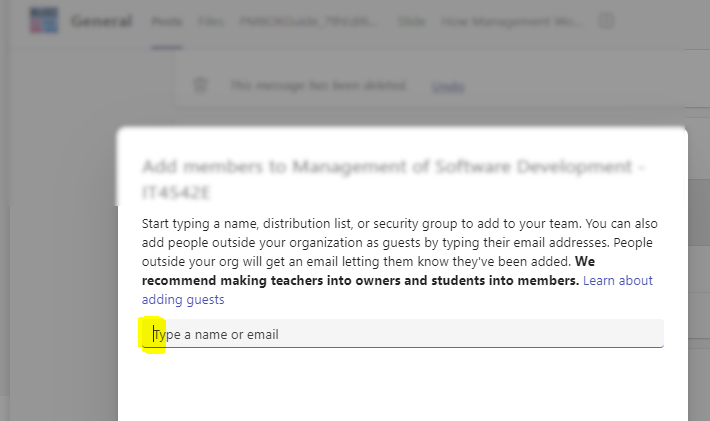This screenshot has height=421, width=710.
Task: Click the 'Add members to Management of Software Development' title
Action: pos(393,179)
